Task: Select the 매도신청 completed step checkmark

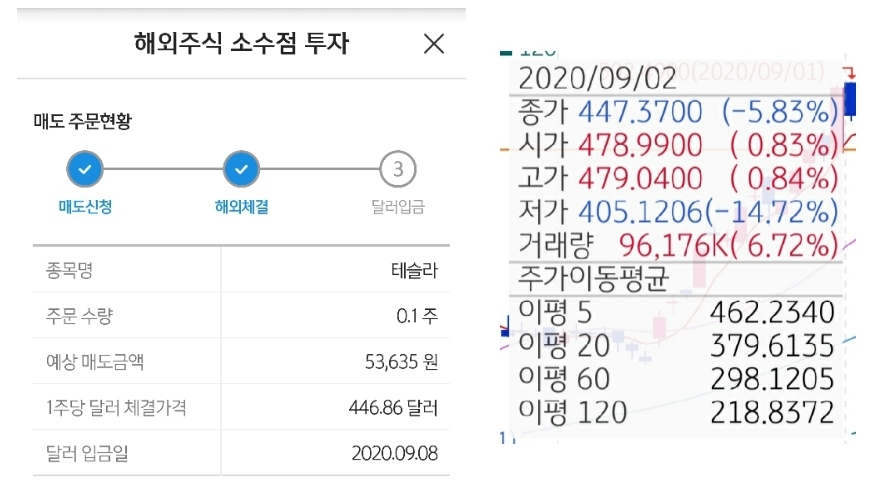Action: tap(85, 169)
